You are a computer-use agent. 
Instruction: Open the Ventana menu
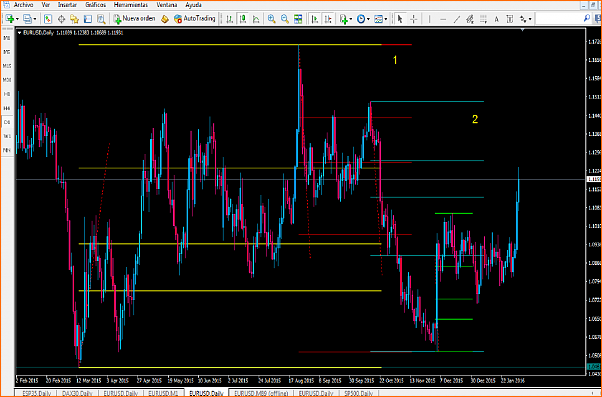167,5
